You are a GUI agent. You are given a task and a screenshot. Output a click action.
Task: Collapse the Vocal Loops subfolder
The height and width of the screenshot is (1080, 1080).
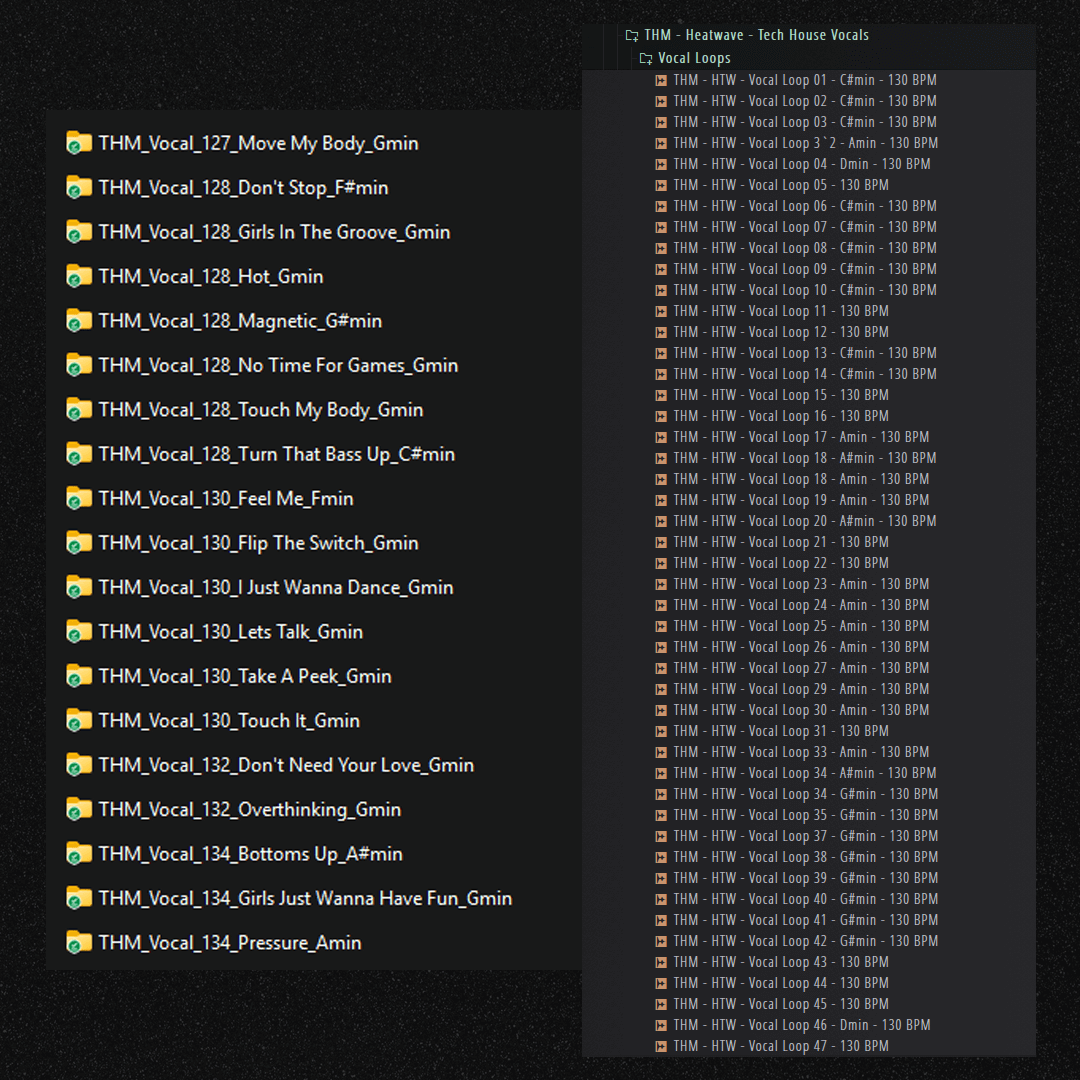click(x=646, y=58)
